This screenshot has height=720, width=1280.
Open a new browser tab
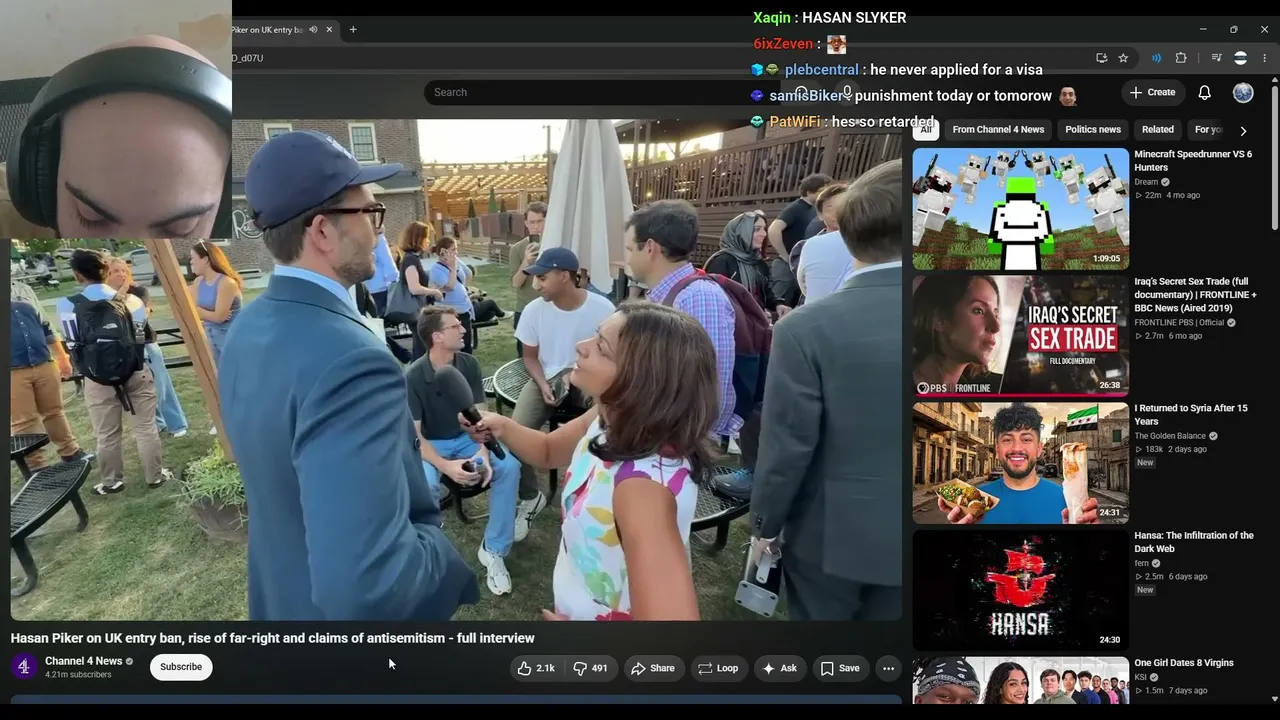click(352, 30)
